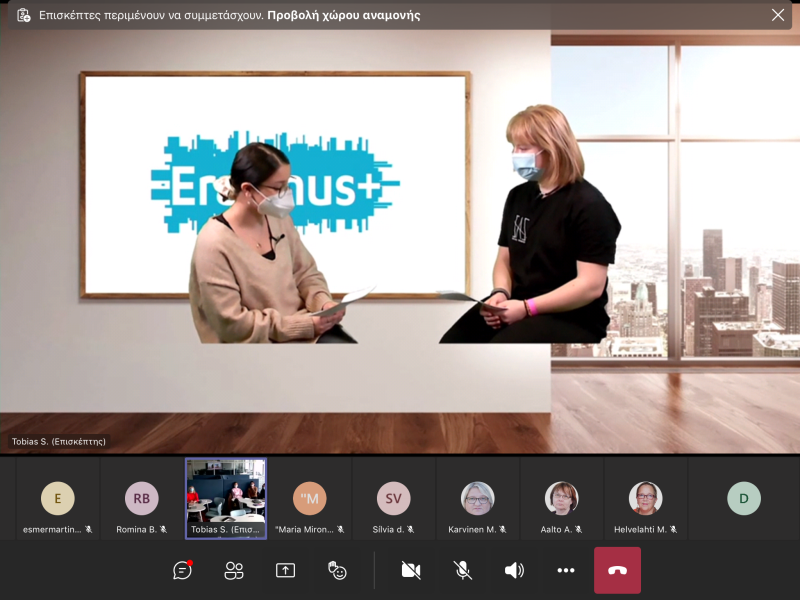Unmute the microphone
This screenshot has height=600, width=800.
coord(462,570)
